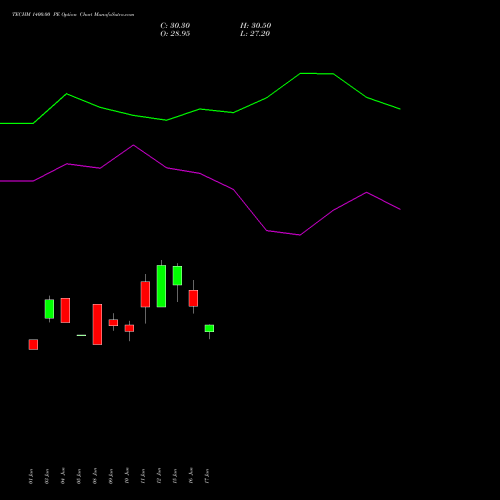This screenshot has height=500, width=500.
Task: Select the tall green candlestick for 12 Jun
Action: [x=161, y=286]
